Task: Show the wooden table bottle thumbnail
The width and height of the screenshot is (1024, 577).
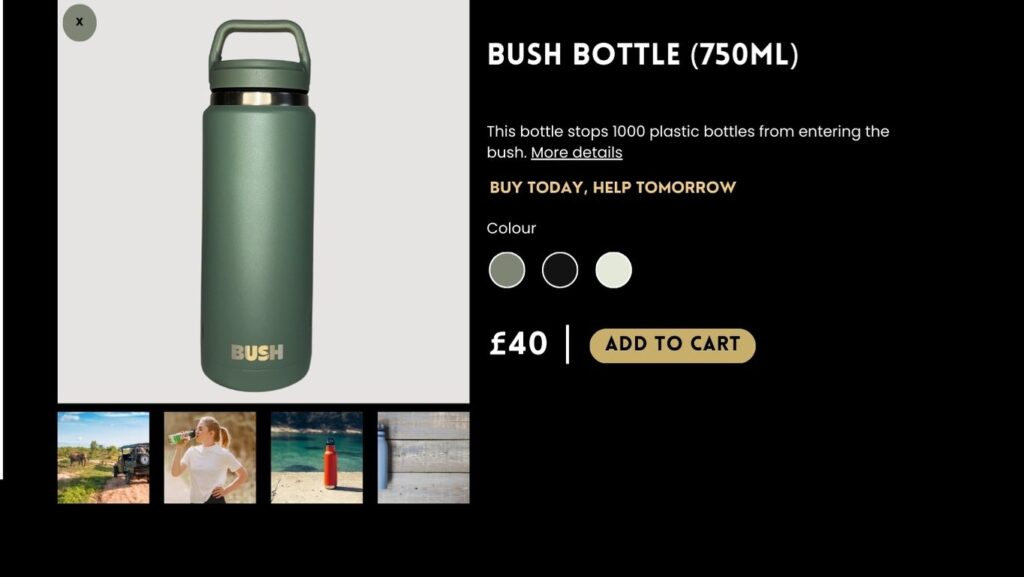Action: [x=423, y=458]
